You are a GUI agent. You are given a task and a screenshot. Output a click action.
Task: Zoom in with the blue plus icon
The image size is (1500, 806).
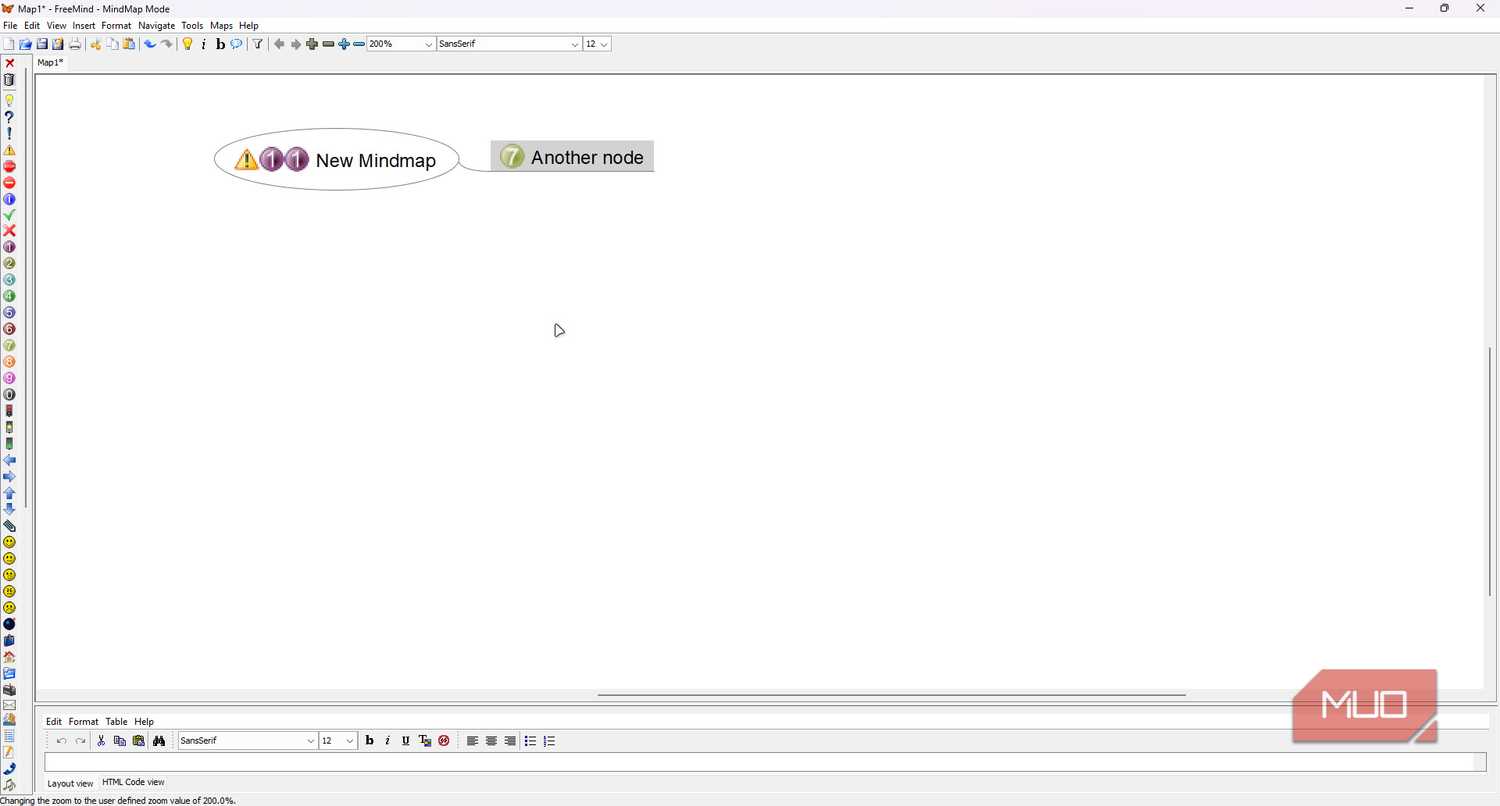pyautogui.click(x=344, y=44)
